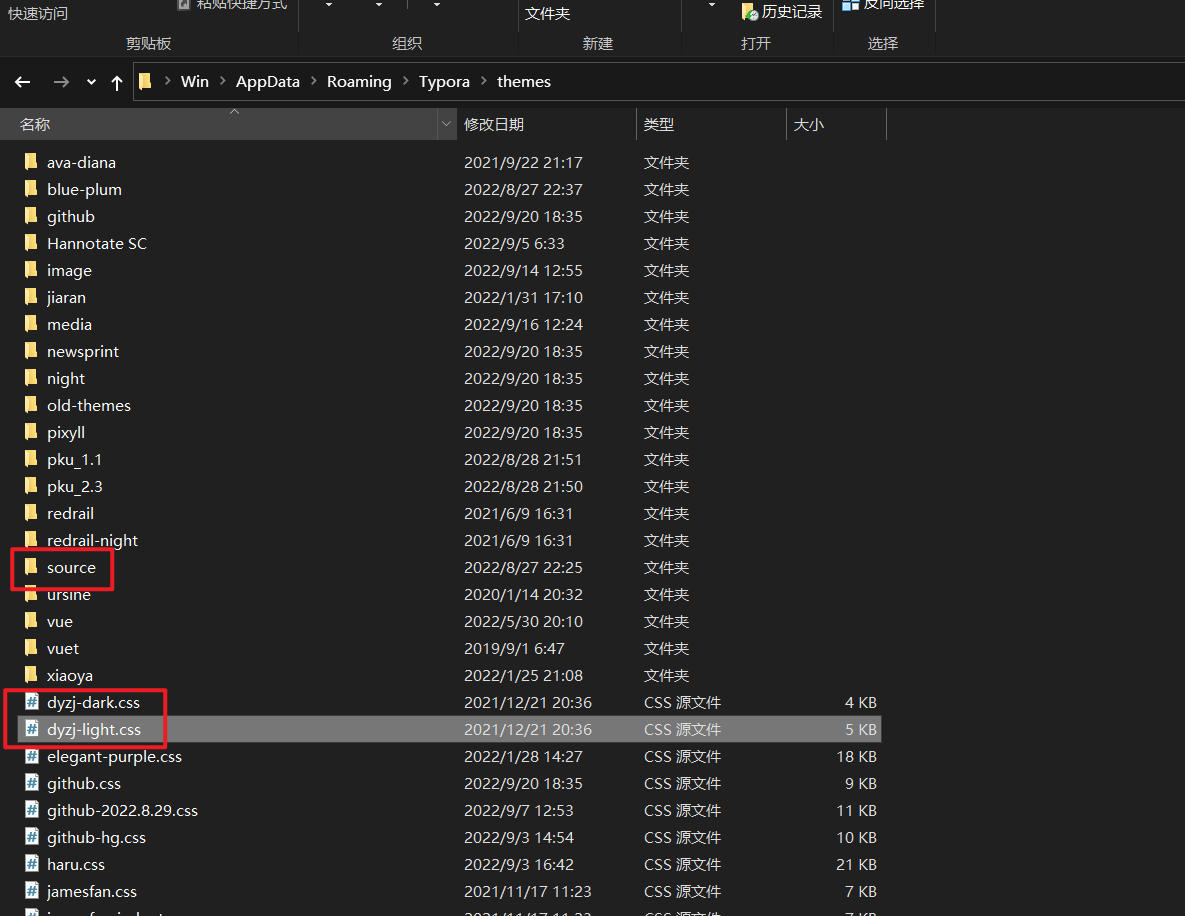Select the source folder name
The height and width of the screenshot is (916, 1185).
(x=71, y=568)
